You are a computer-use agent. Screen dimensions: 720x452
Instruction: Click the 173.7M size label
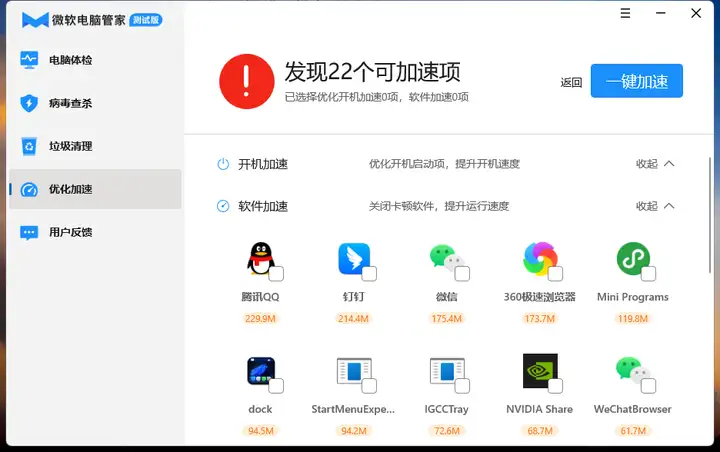tap(540, 319)
